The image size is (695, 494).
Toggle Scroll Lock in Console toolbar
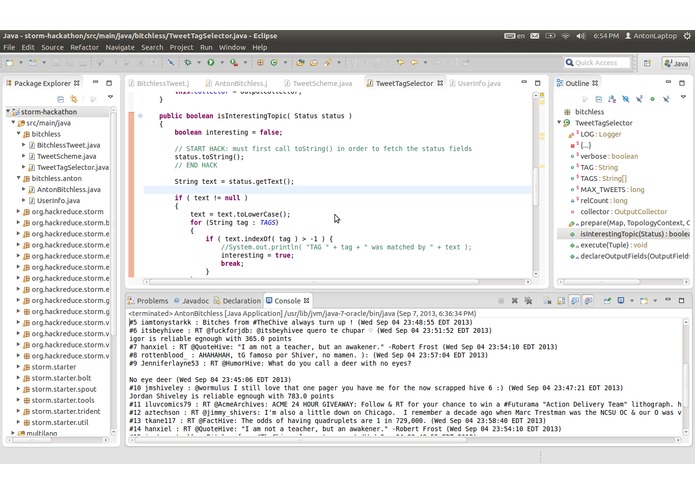click(561, 301)
